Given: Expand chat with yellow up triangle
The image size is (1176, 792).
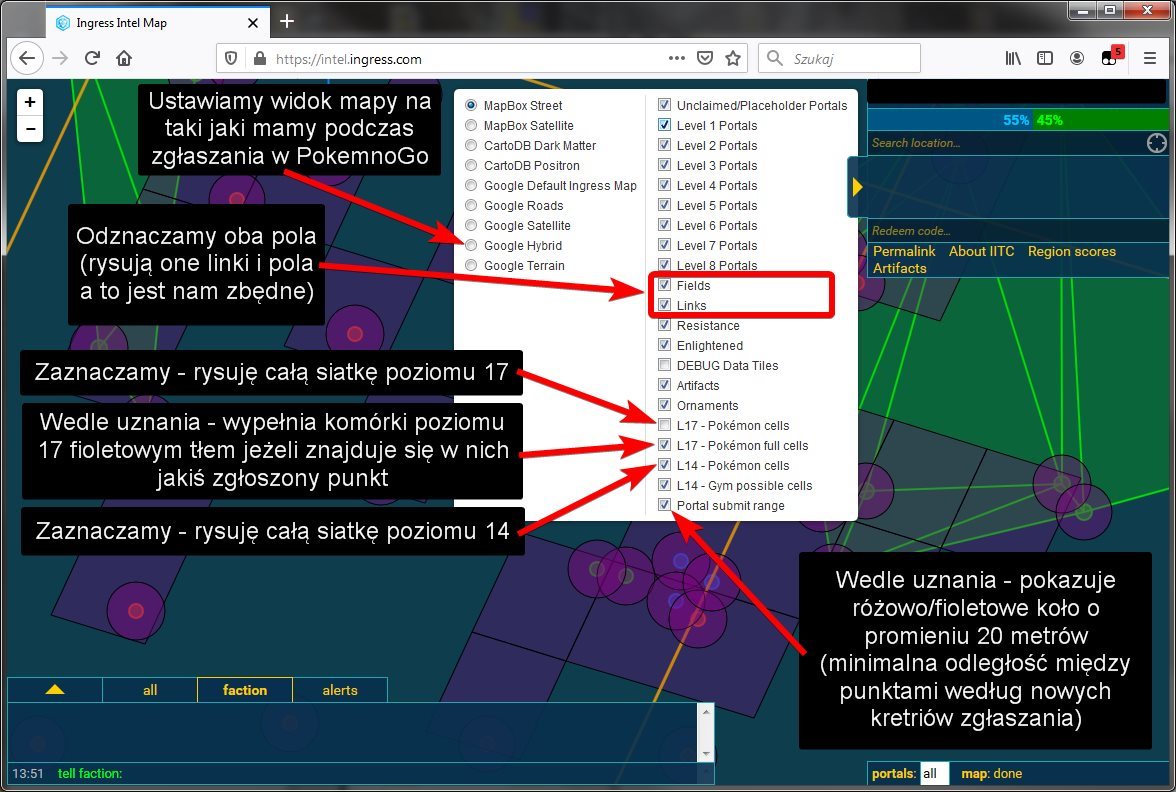Looking at the screenshot, I should tap(55, 689).
